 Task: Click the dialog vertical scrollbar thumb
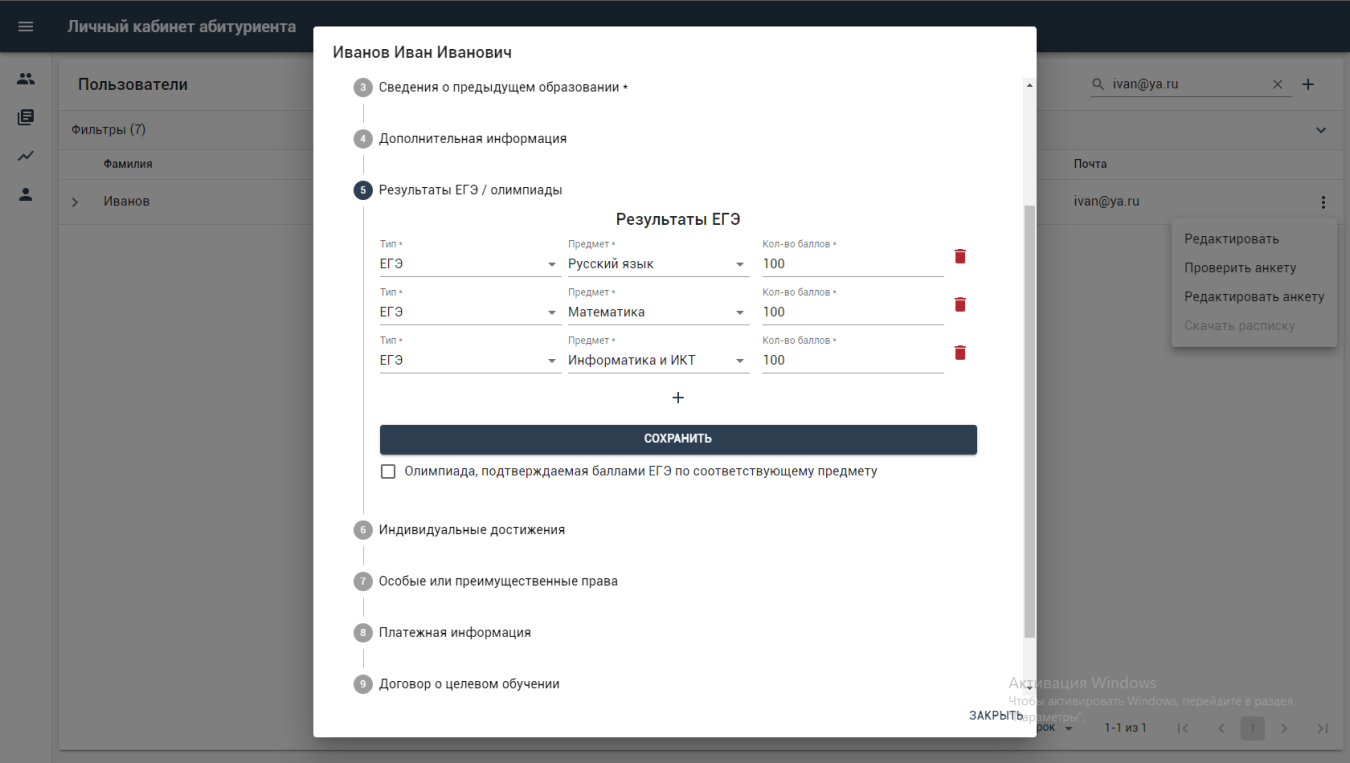[1030, 421]
